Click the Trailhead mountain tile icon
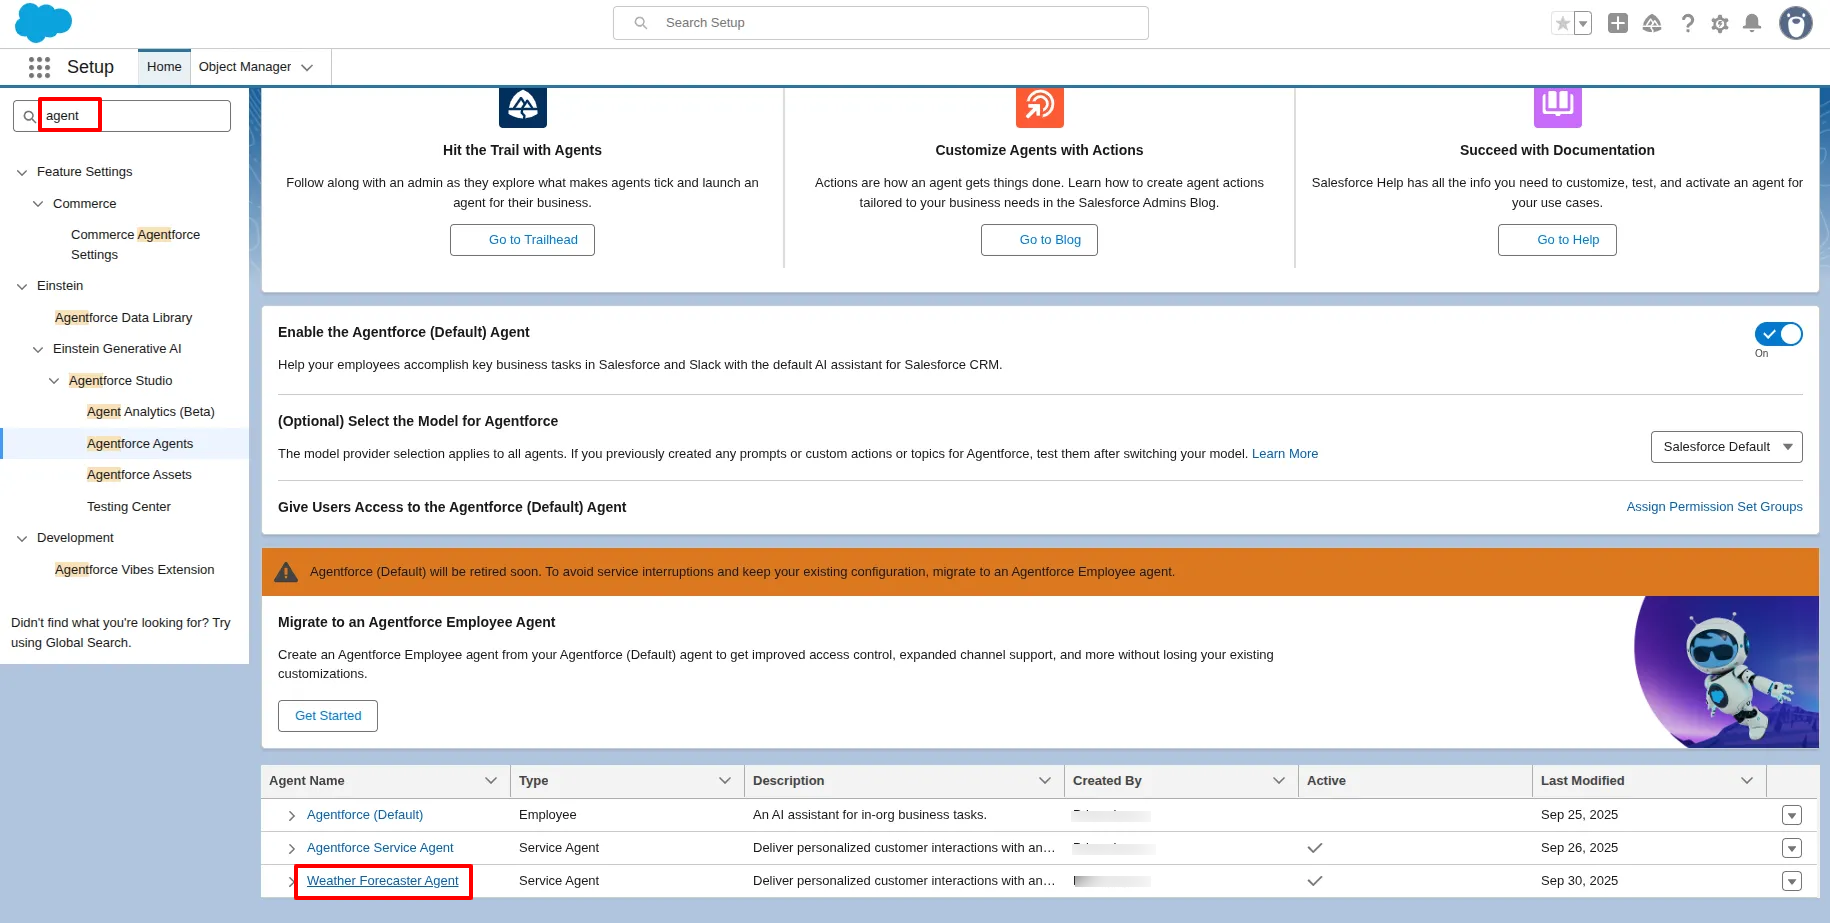 [x=523, y=106]
